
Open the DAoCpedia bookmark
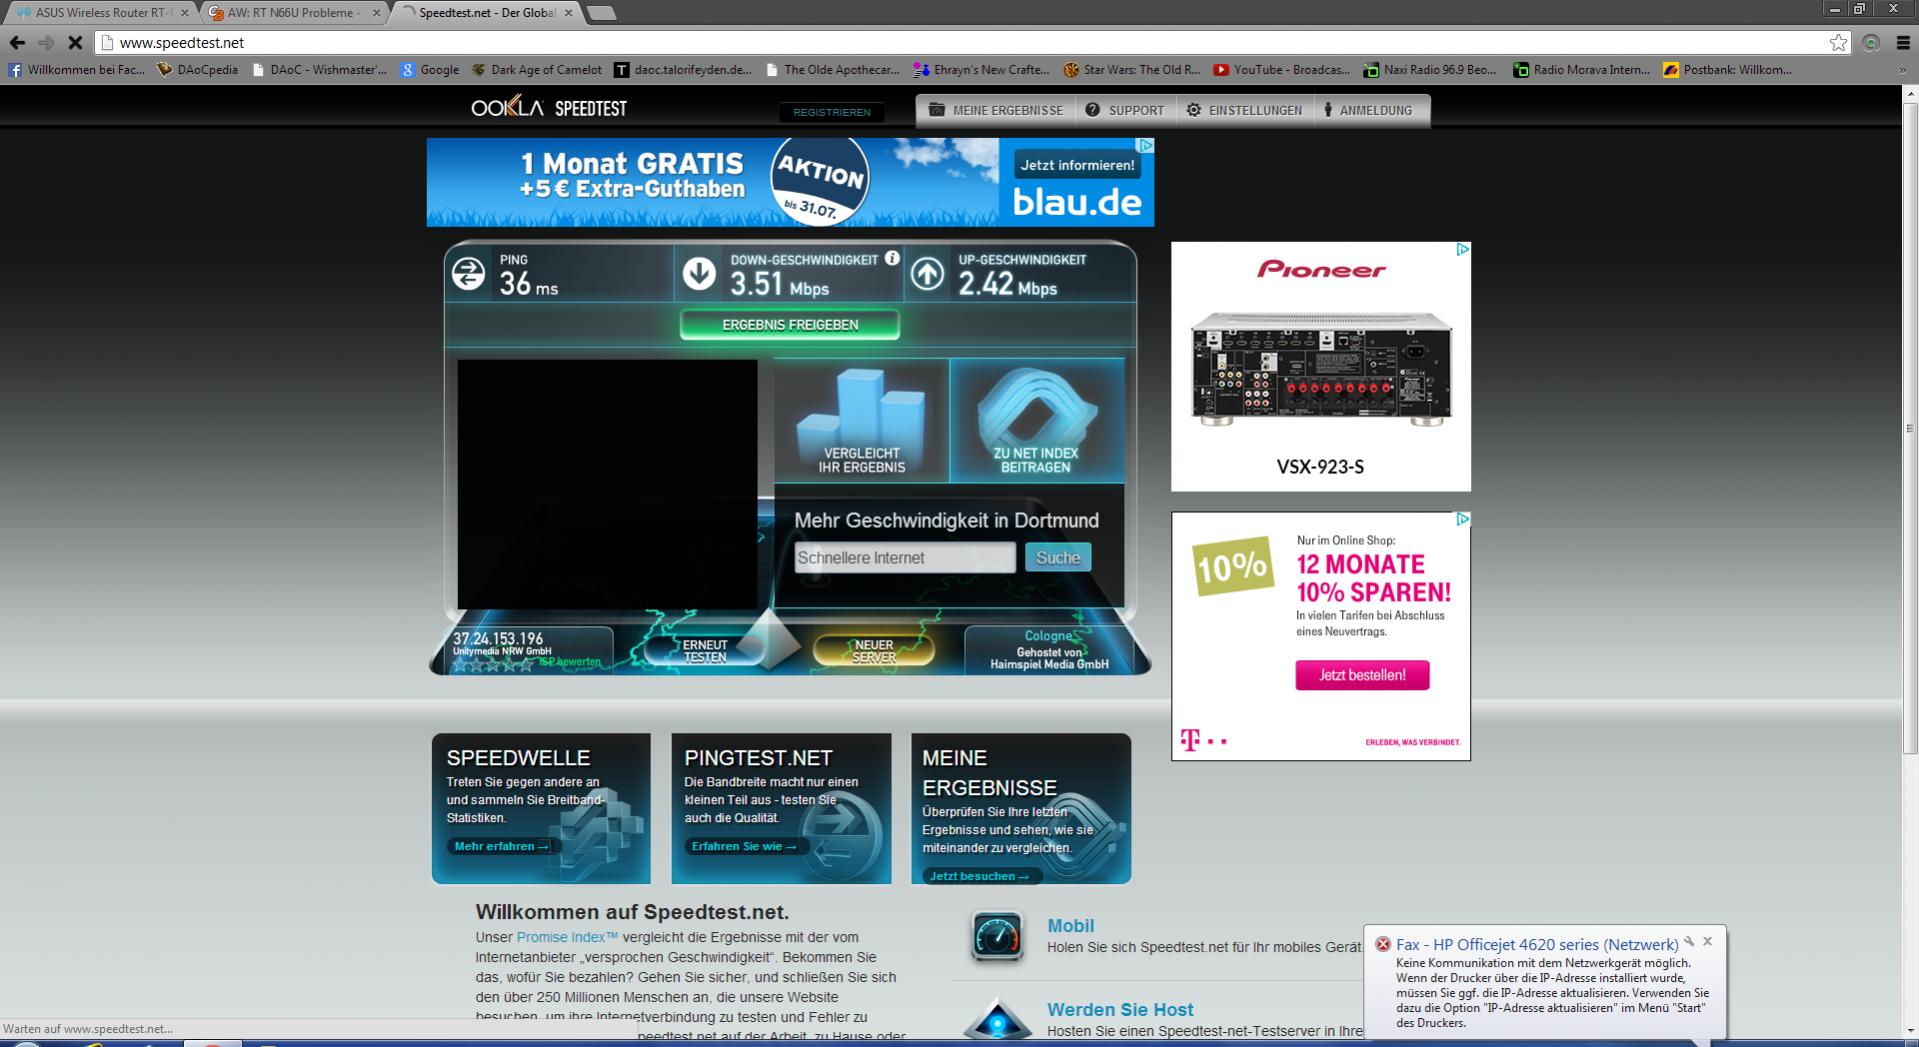coord(197,69)
